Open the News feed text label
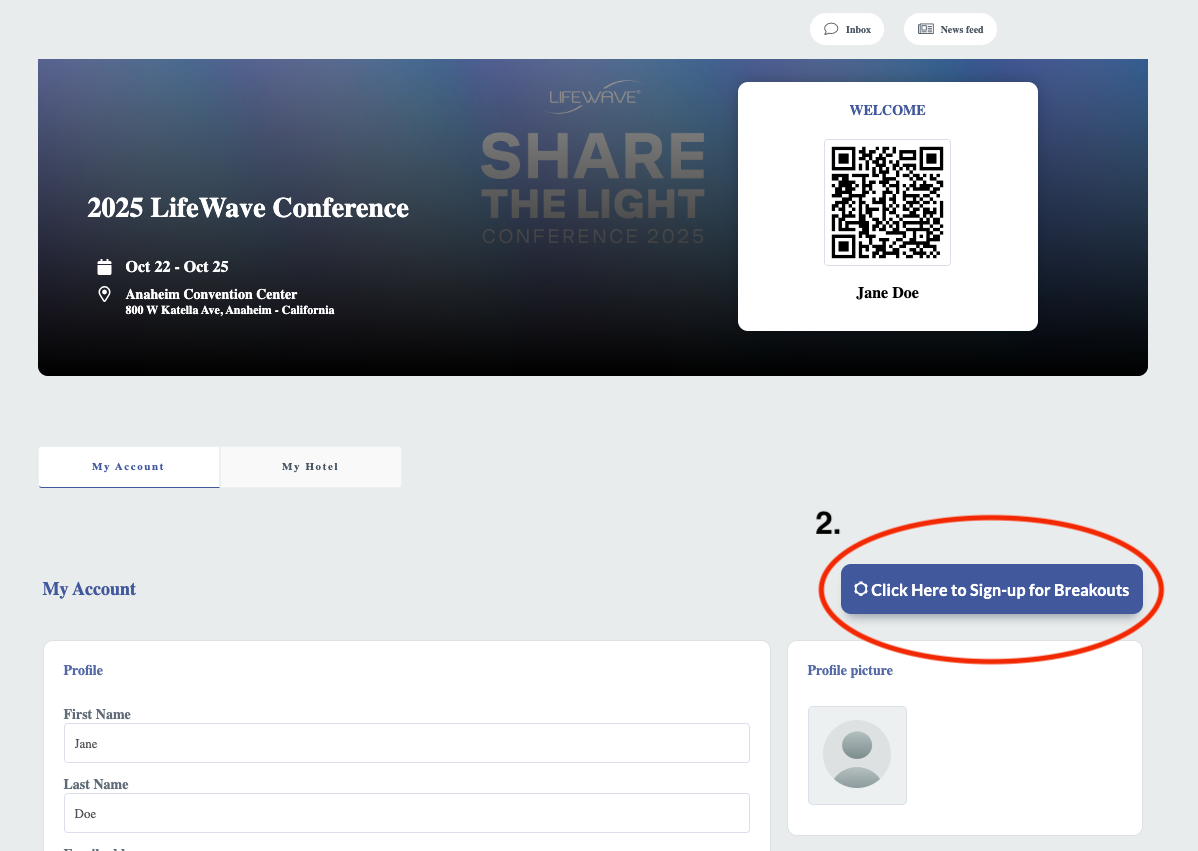Image resolution: width=1198 pixels, height=851 pixels. pyautogui.click(x=961, y=30)
